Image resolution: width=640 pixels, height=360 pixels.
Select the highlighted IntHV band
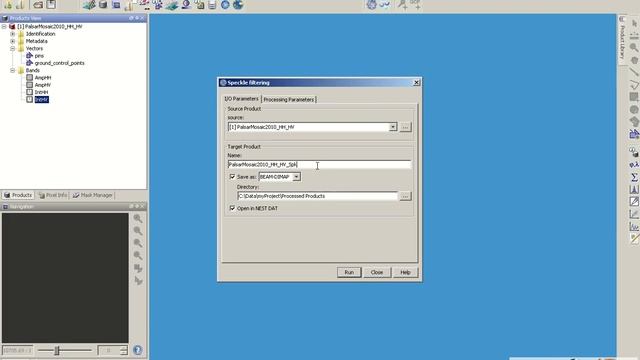[42, 100]
